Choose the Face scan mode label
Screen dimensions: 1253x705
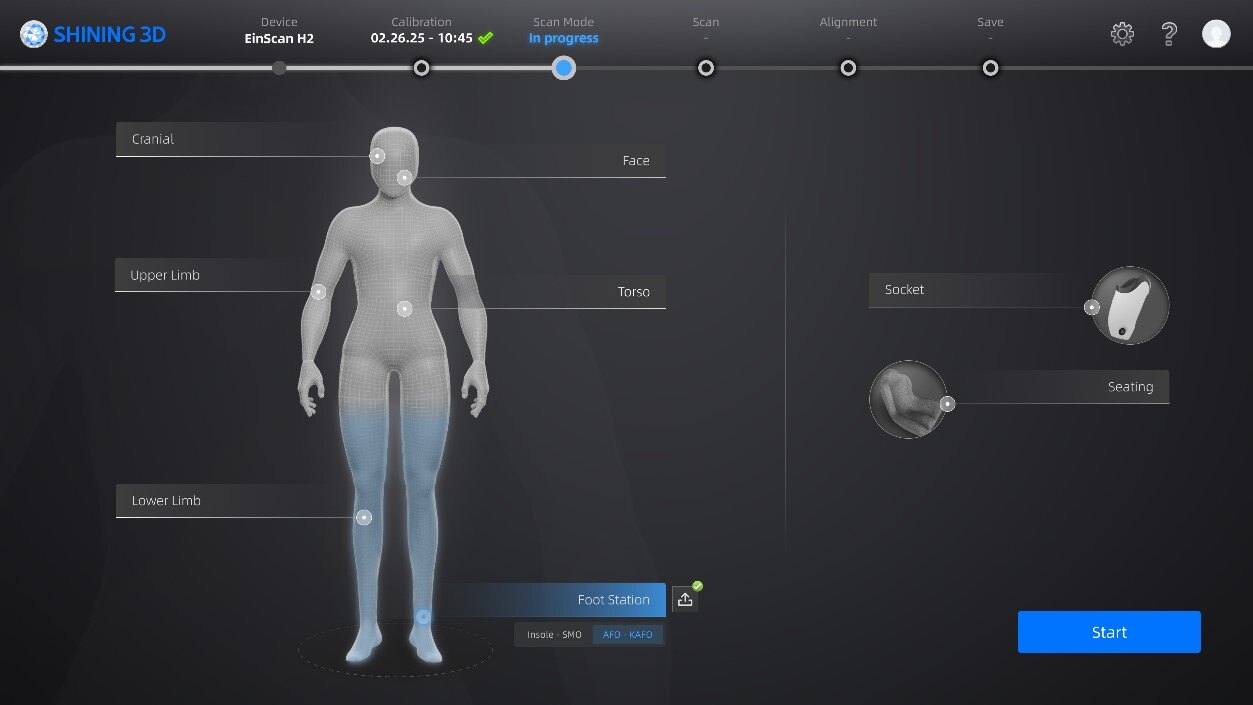635,161
